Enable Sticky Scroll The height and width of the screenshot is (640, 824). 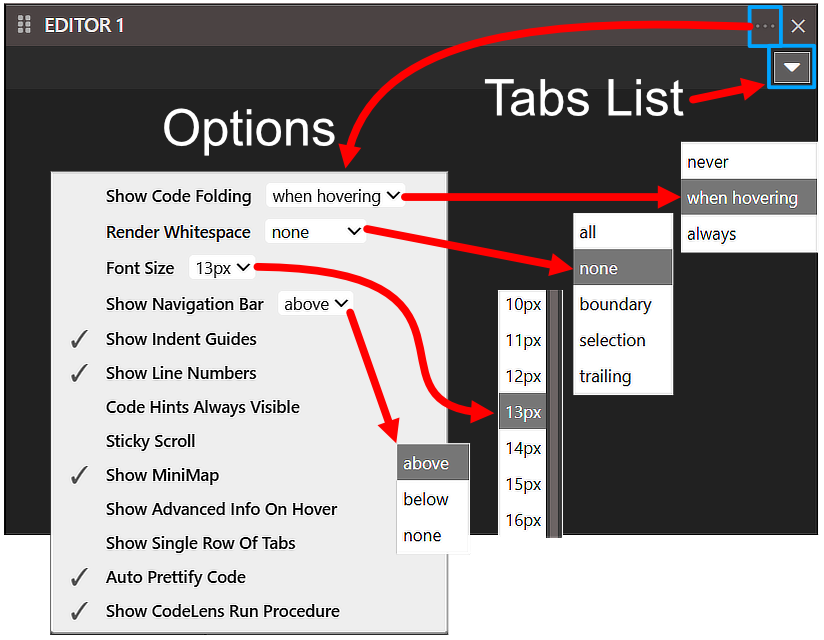click(150, 441)
